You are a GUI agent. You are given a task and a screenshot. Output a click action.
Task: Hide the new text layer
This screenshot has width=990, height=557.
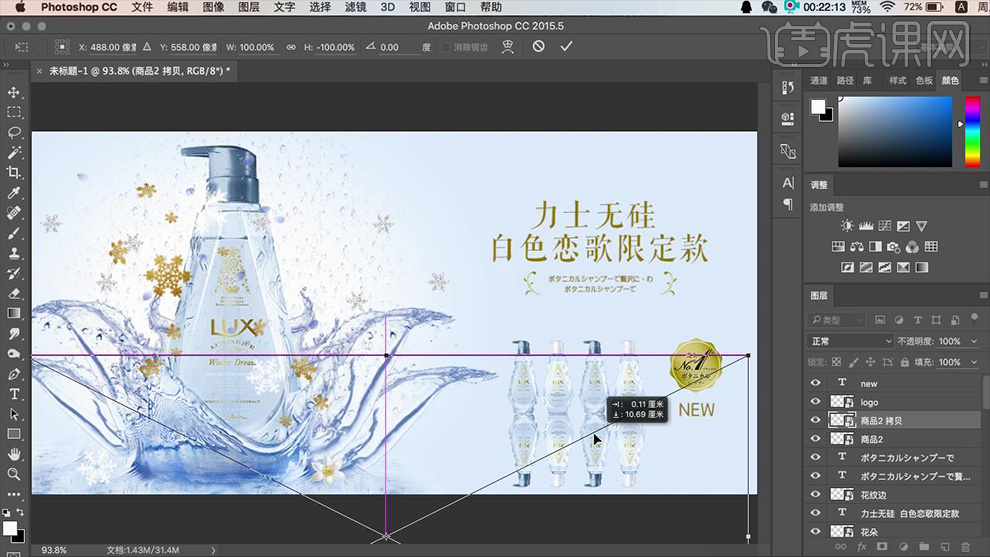815,383
